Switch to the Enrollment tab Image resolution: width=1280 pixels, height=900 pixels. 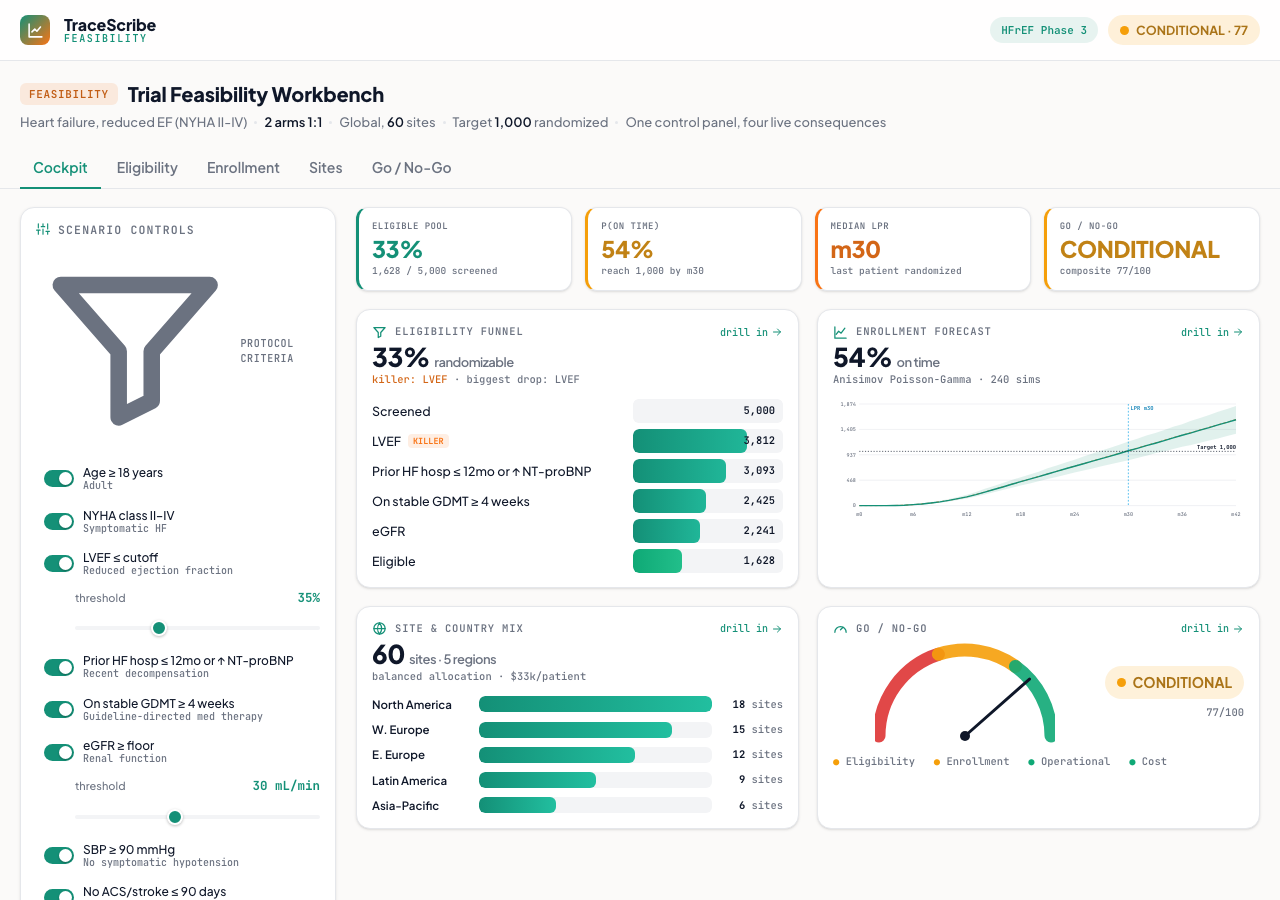[243, 168]
